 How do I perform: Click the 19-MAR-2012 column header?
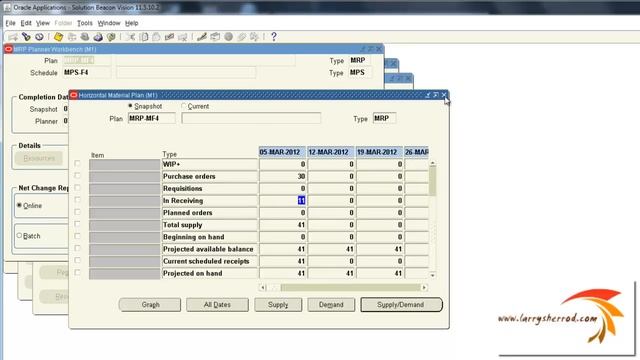379,152
